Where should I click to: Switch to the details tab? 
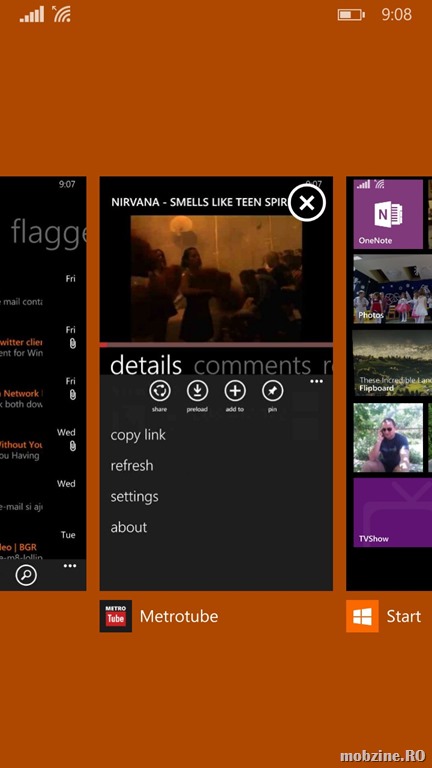146,365
